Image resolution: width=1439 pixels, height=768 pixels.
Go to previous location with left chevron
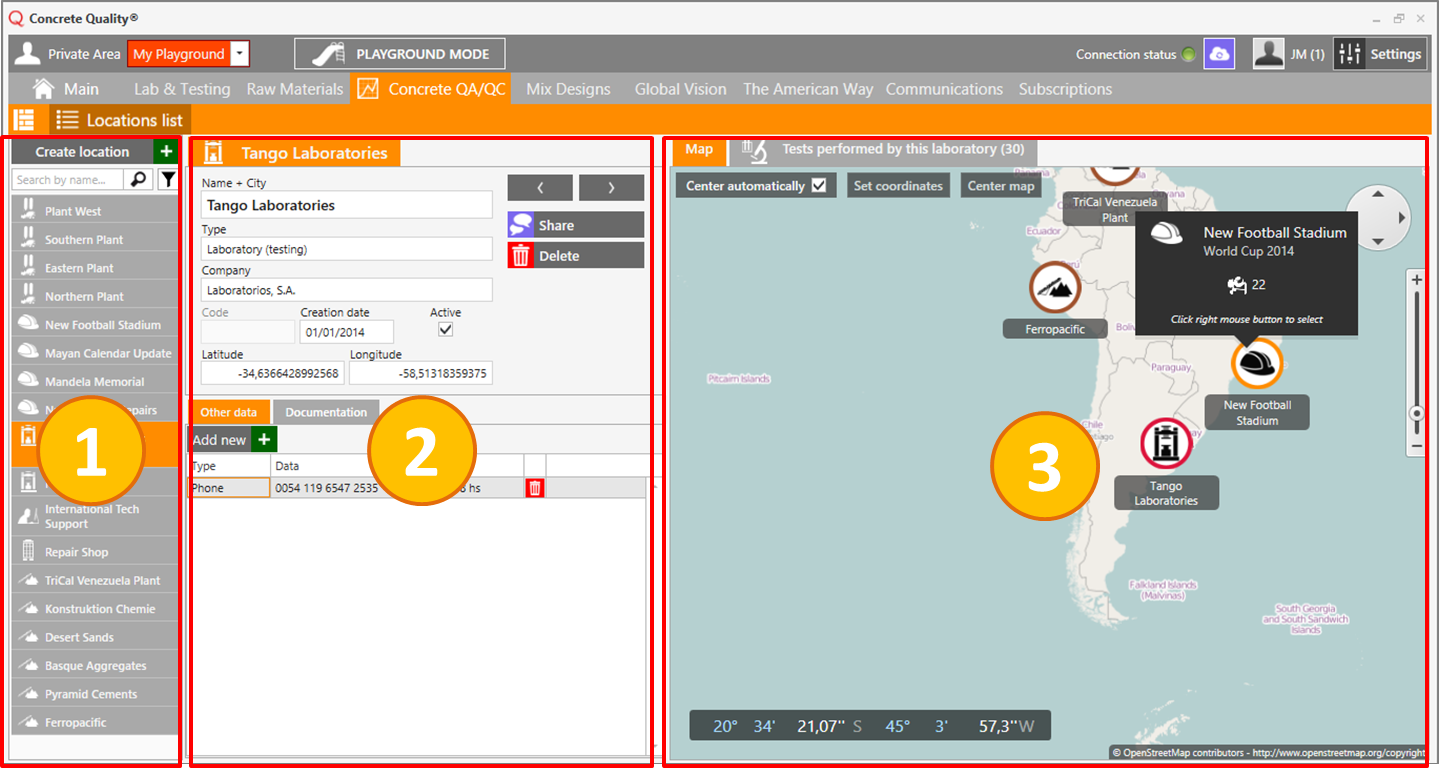pyautogui.click(x=540, y=188)
